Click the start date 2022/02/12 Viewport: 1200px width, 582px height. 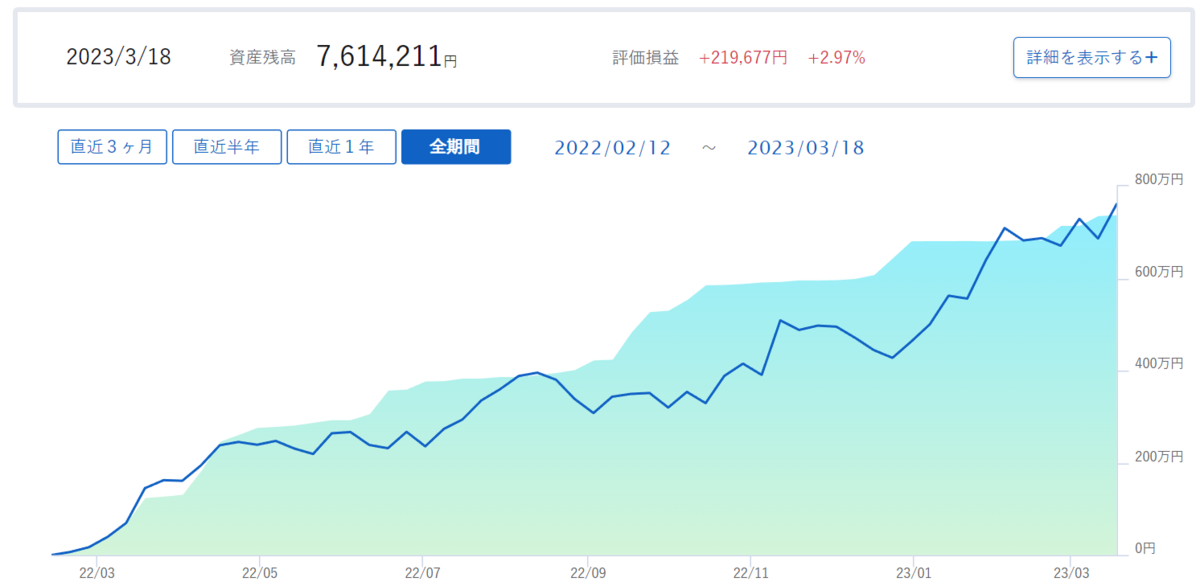613,148
